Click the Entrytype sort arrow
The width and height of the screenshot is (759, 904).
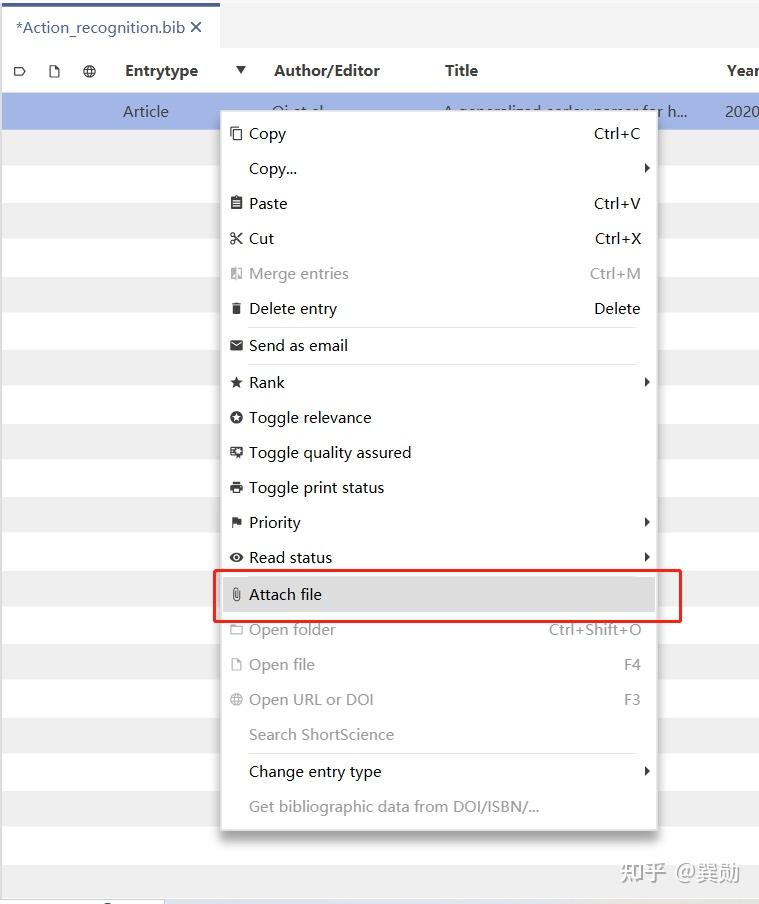point(240,70)
